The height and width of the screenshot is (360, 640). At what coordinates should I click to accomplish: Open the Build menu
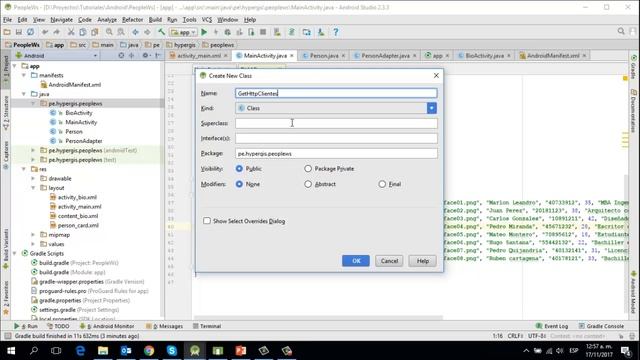coord(155,20)
